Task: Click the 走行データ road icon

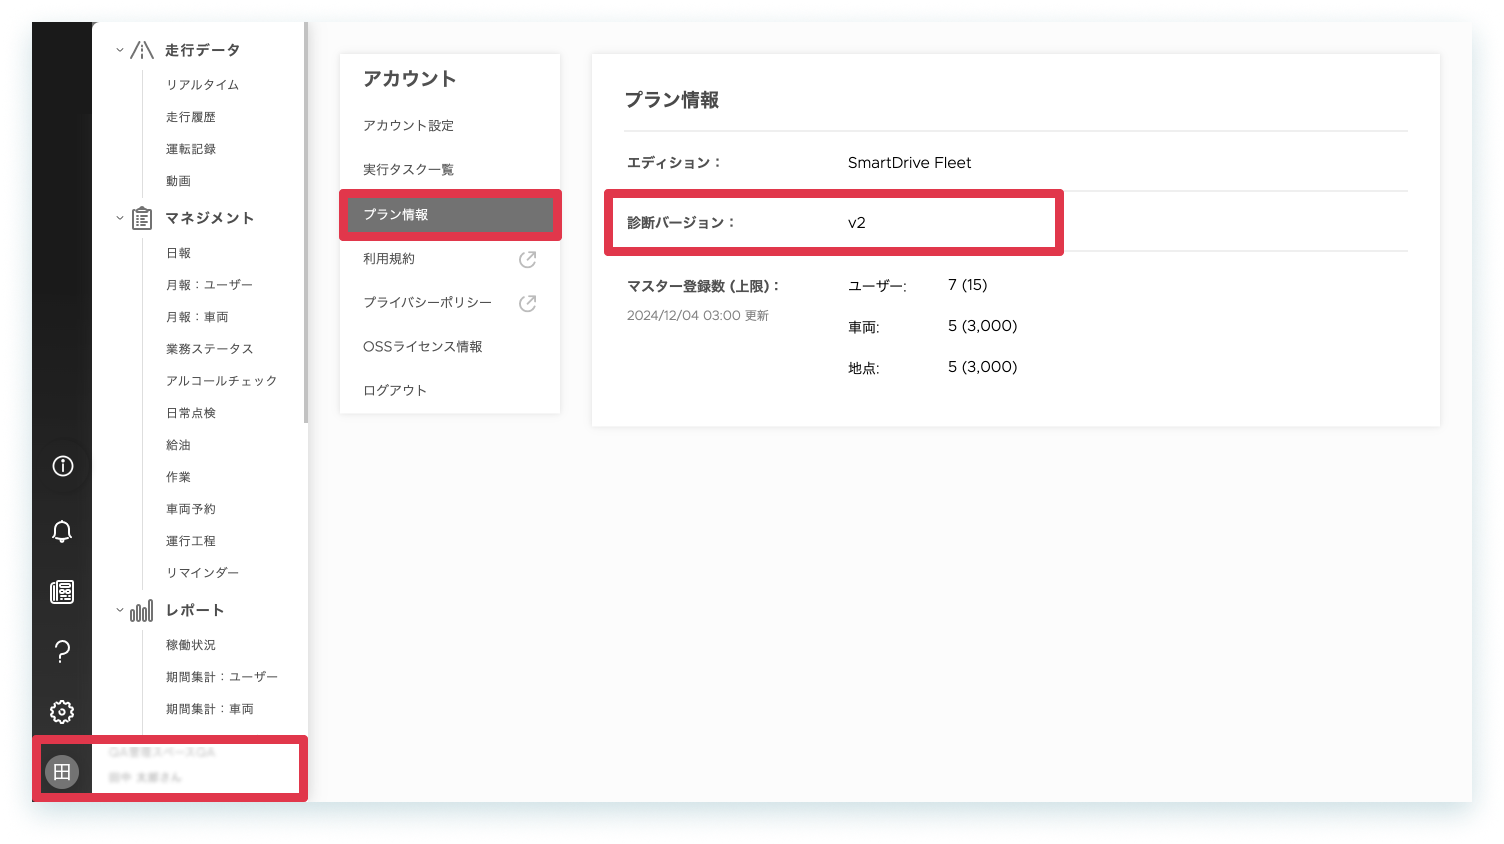Action: [142, 50]
